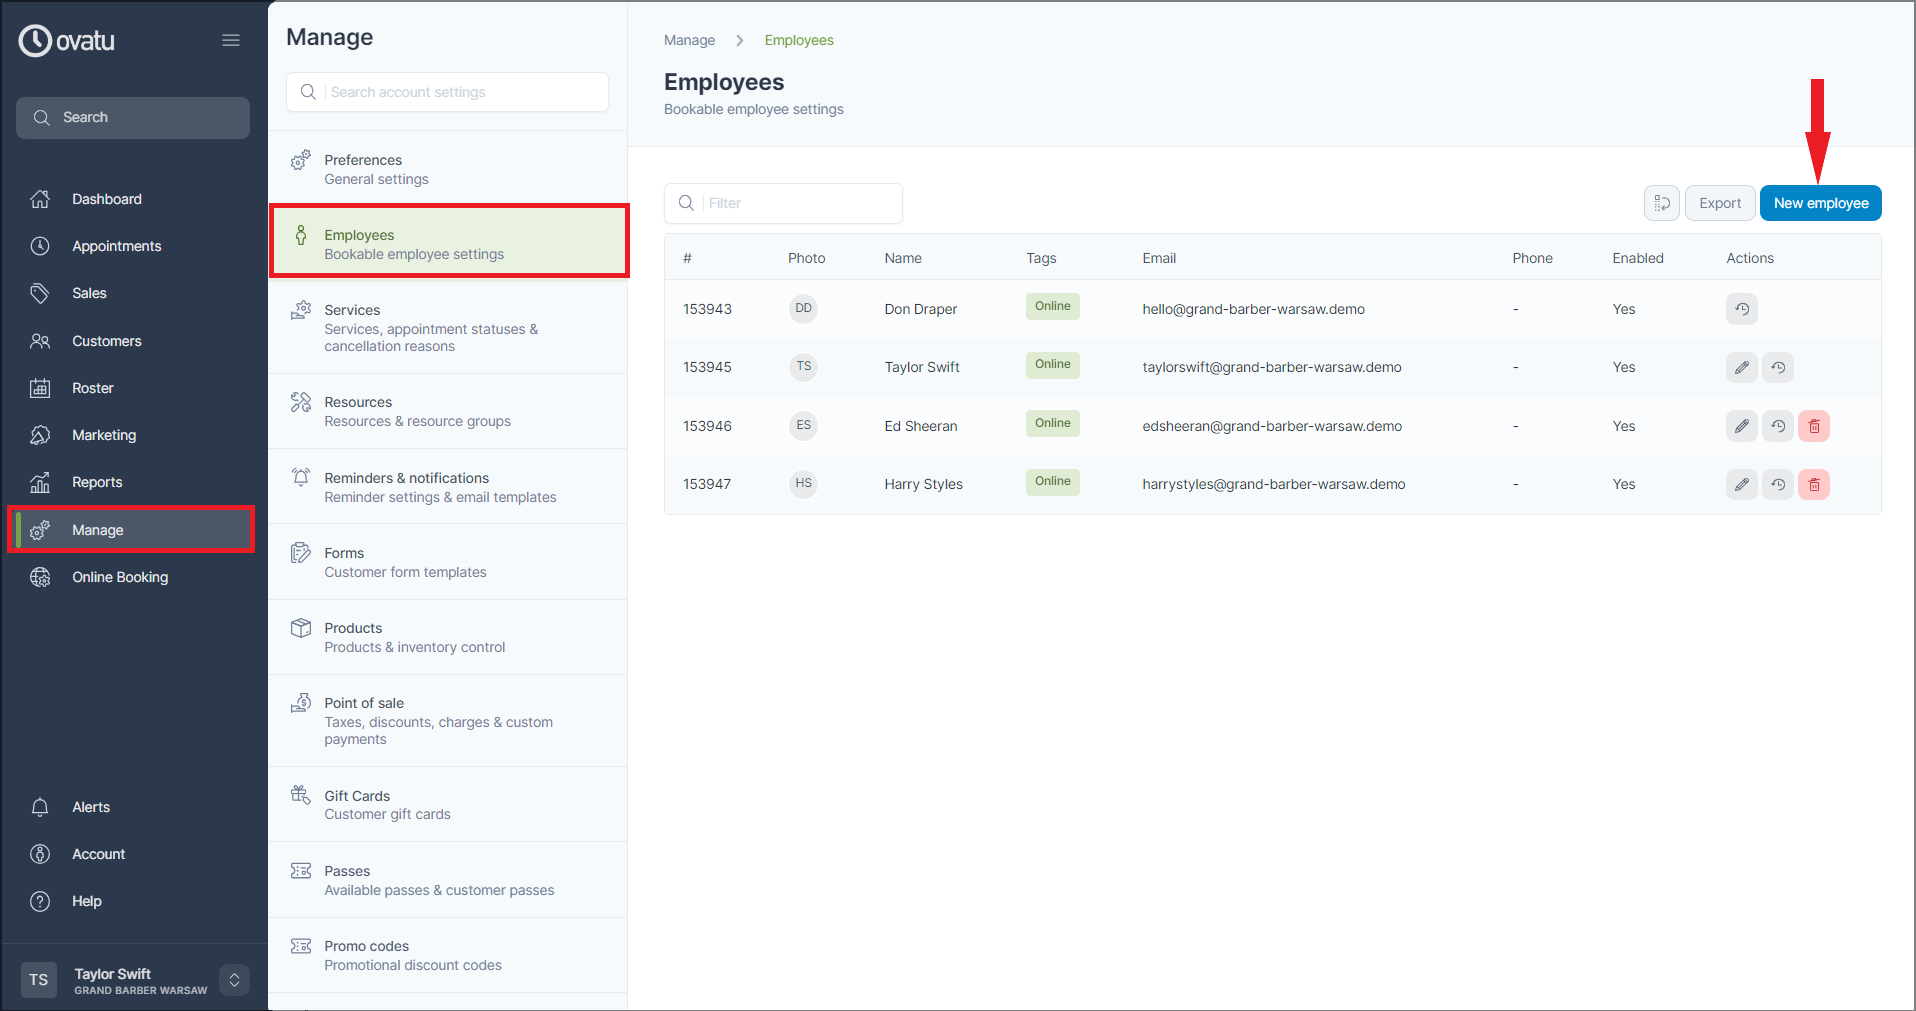Edit Taylor Swift using the pencil icon
The image size is (1916, 1011).
[1741, 367]
